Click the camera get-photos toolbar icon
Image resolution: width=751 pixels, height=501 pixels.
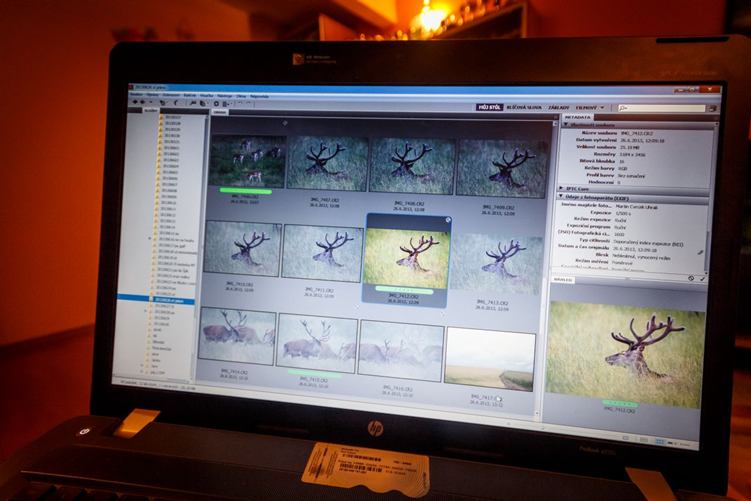click(x=193, y=102)
